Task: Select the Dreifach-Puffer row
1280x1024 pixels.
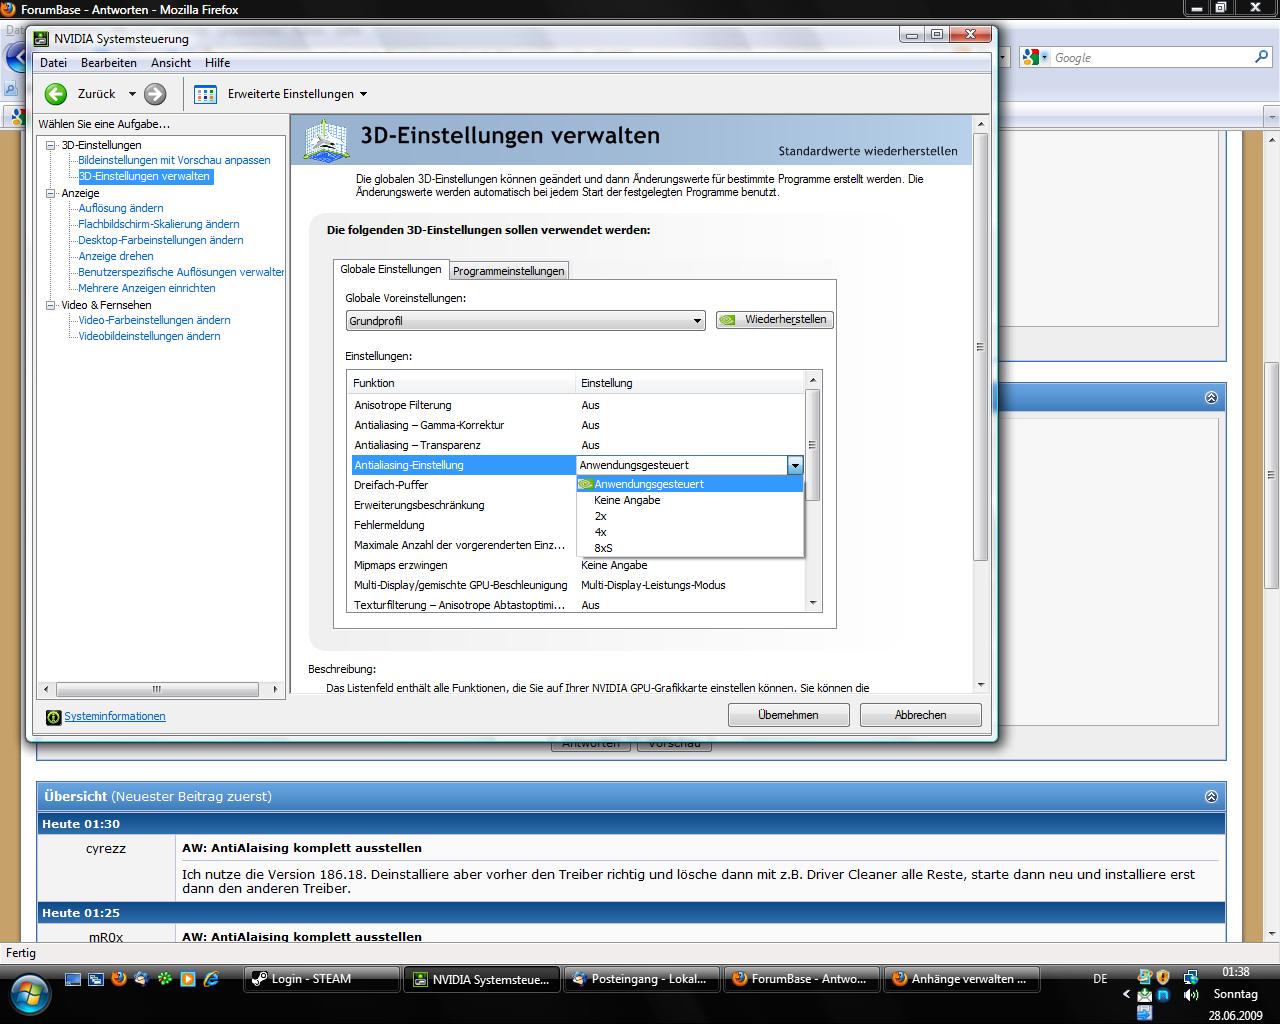Action: click(x=462, y=485)
